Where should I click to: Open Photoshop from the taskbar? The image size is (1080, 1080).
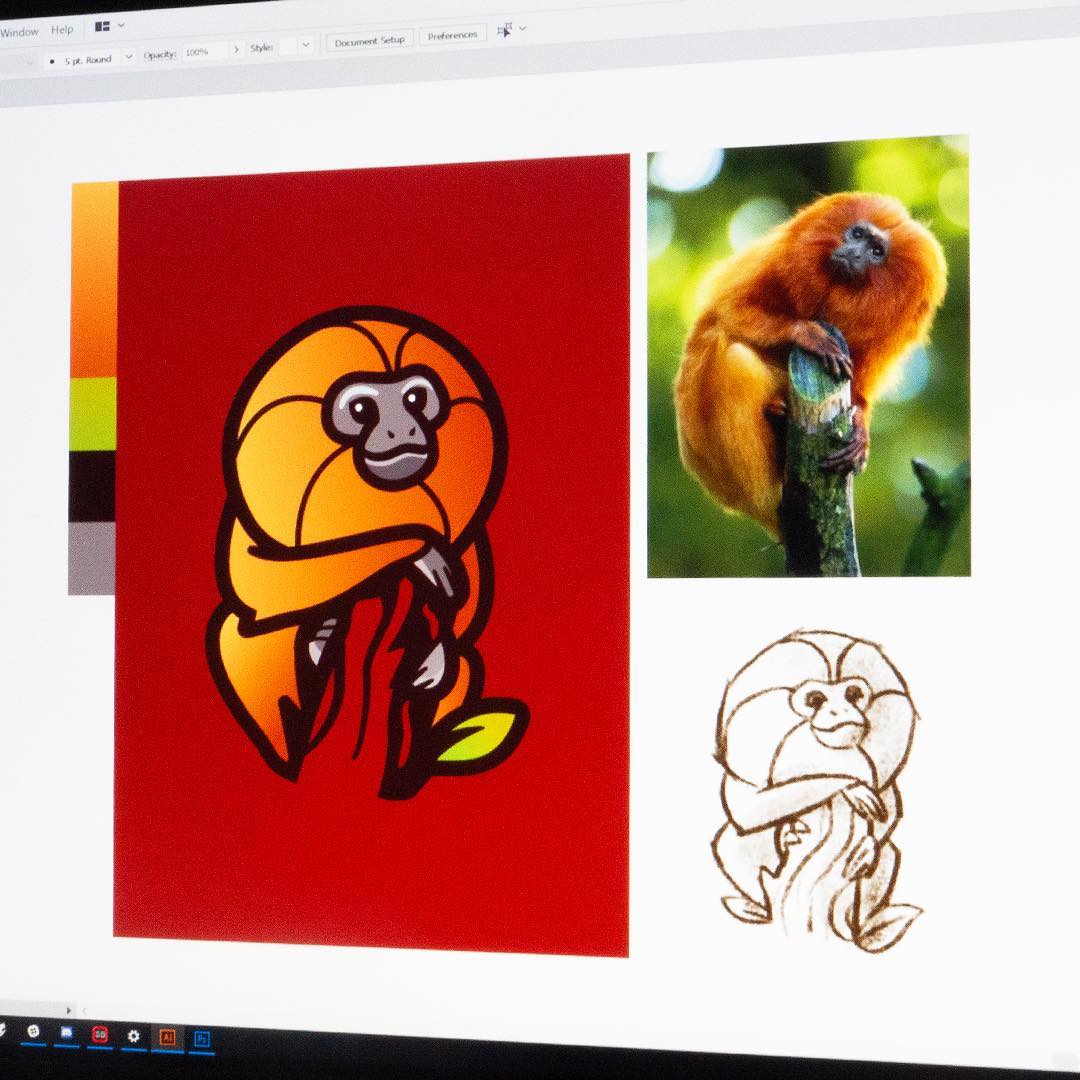pos(202,1039)
